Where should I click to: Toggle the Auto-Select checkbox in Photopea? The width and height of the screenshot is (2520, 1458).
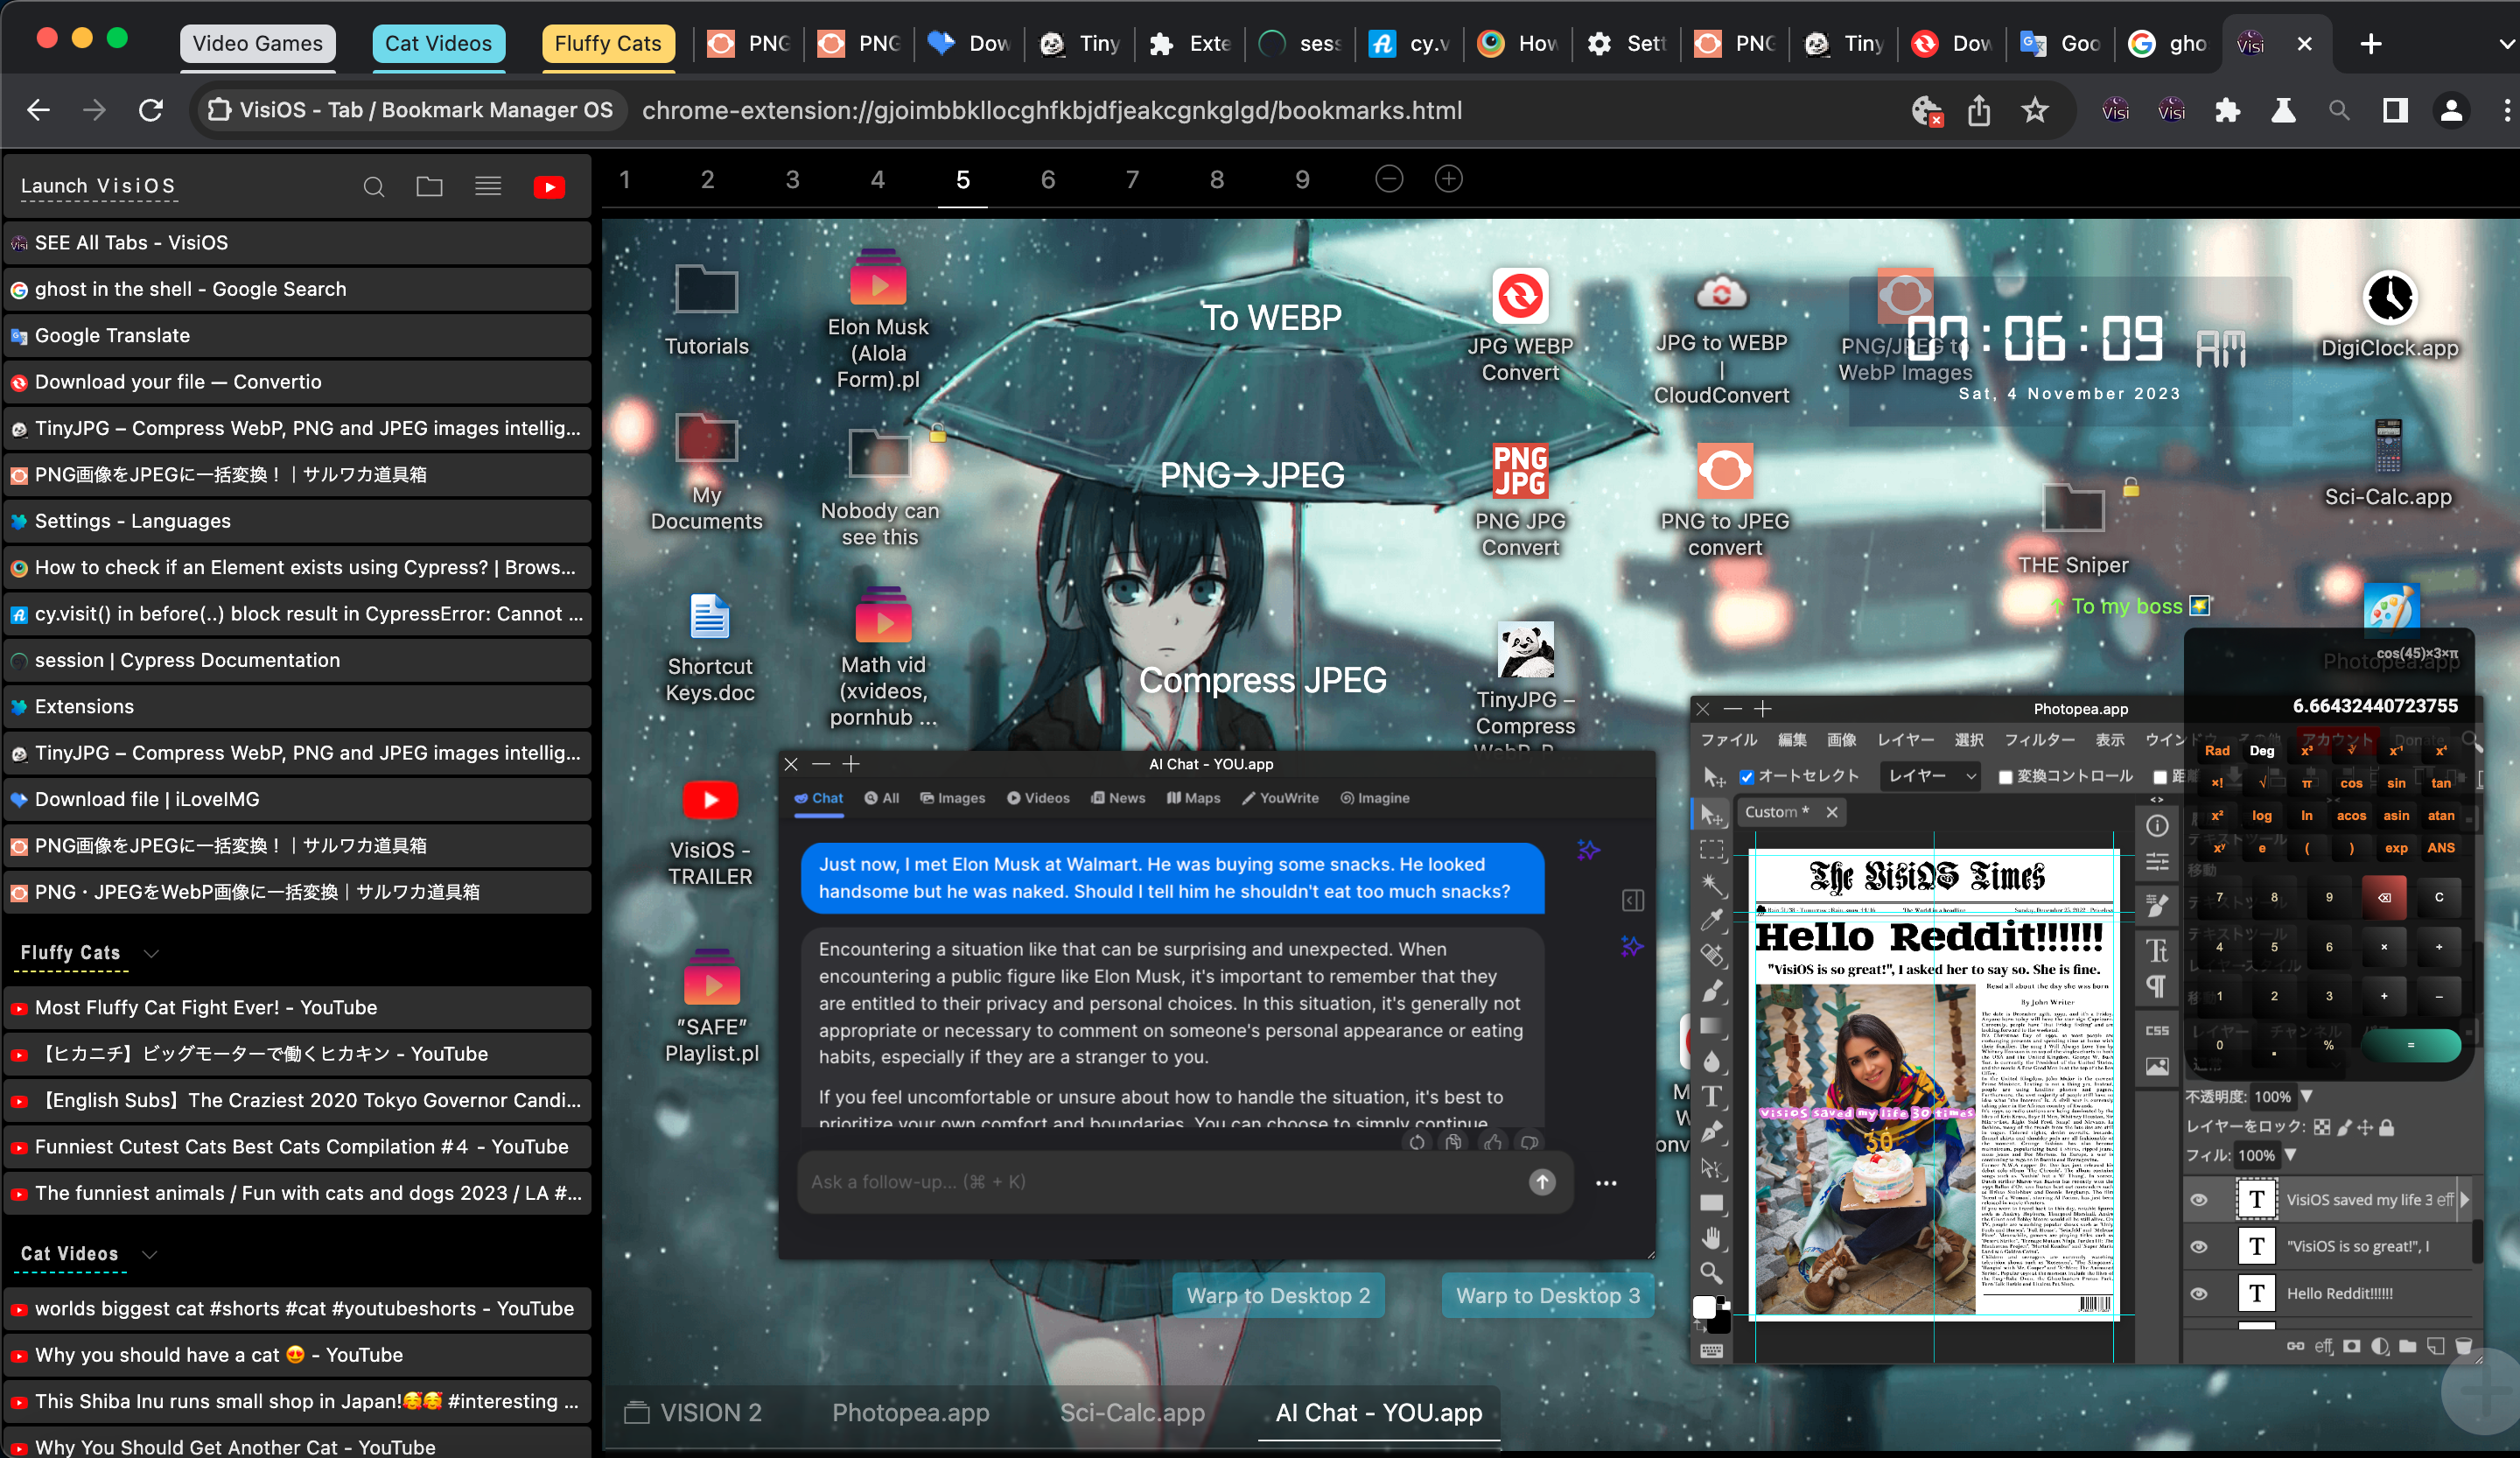click(1747, 777)
